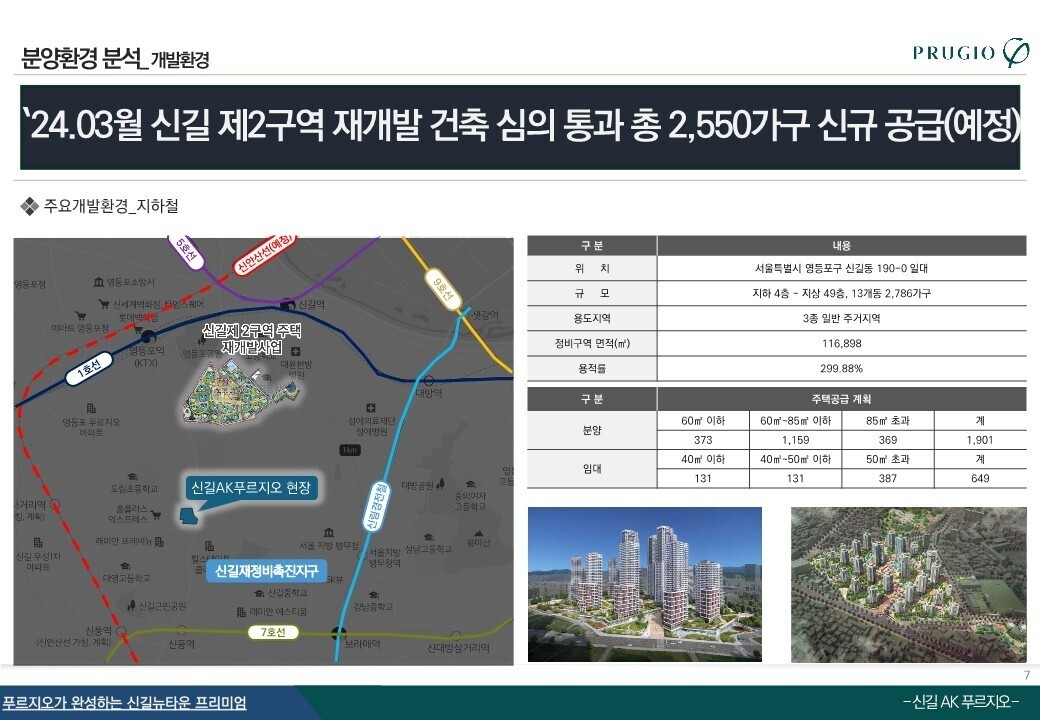Screen dimensions: 1040x720
Task: Click the 분양 value 1,159
Action: pyautogui.click(x=795, y=440)
